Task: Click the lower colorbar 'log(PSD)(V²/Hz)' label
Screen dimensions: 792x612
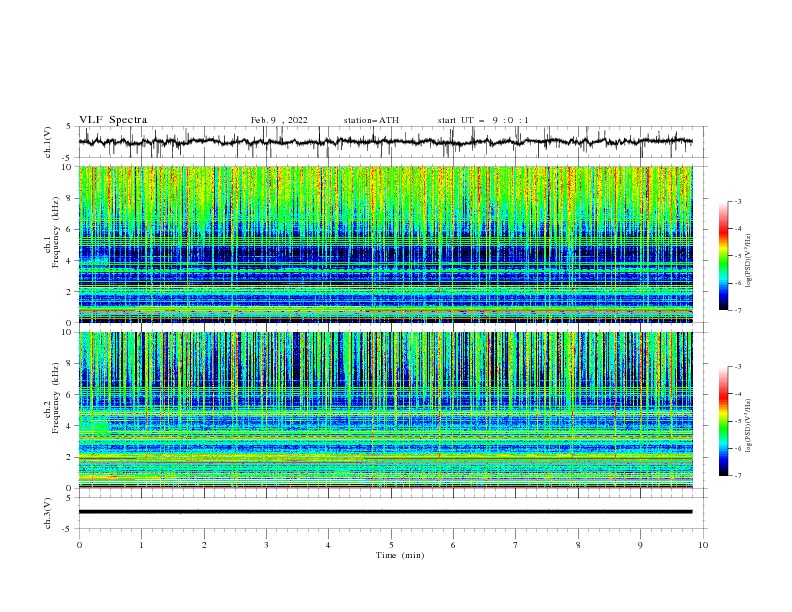Action: (x=749, y=425)
